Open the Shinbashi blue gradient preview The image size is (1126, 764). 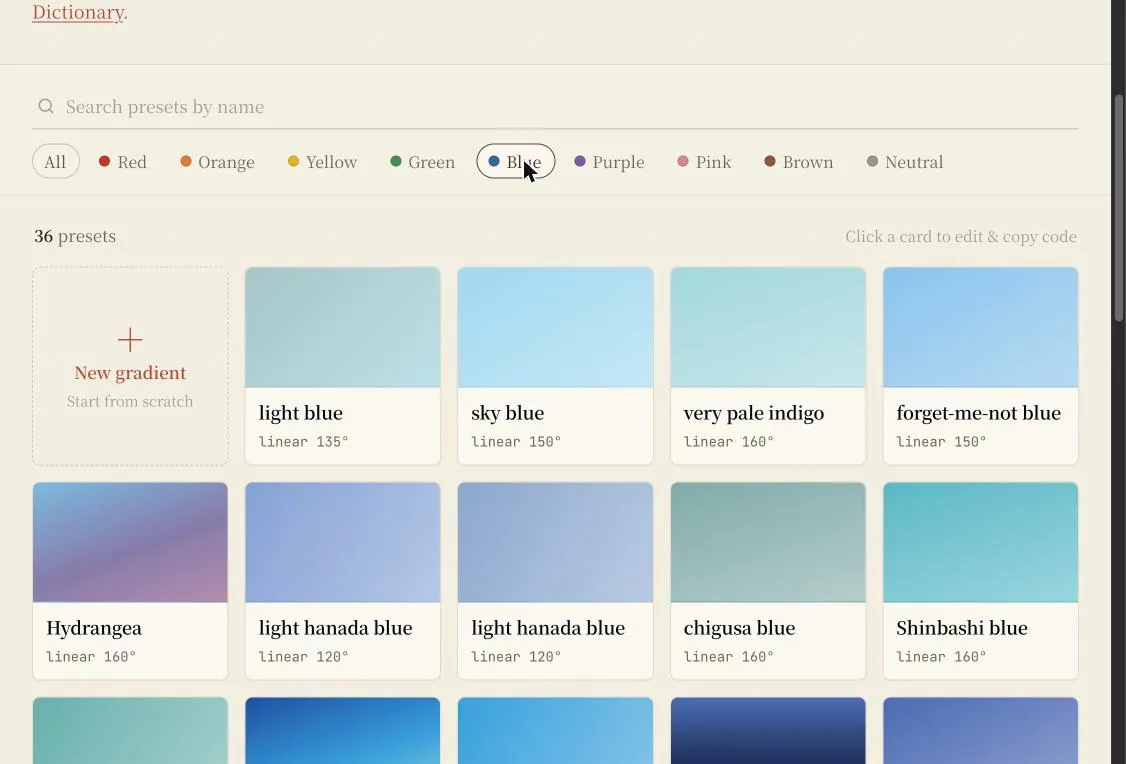980,542
